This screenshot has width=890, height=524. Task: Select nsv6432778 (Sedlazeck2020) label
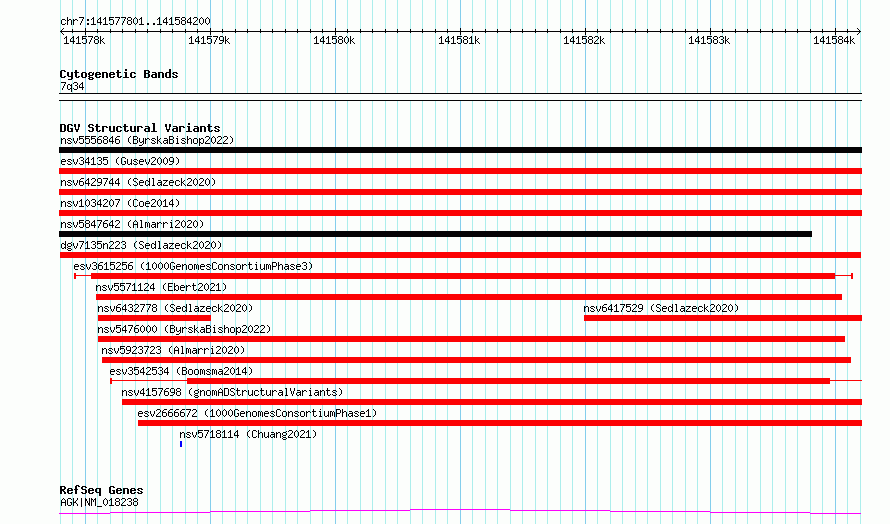(x=175, y=308)
